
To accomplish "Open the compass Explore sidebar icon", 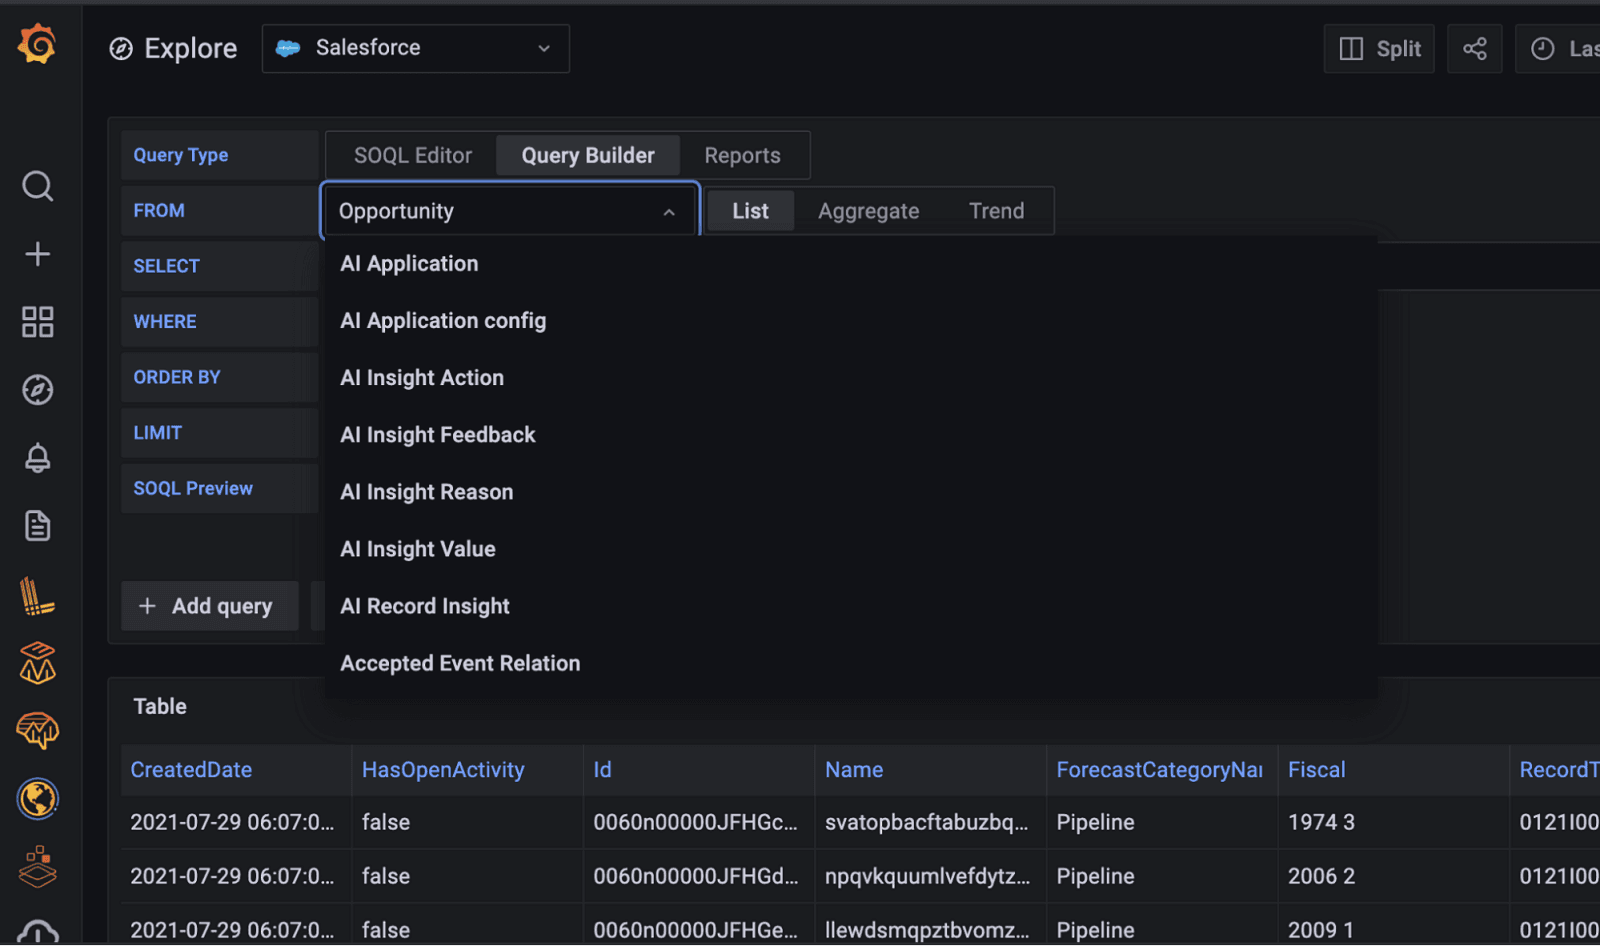I will pyautogui.click(x=37, y=390).
